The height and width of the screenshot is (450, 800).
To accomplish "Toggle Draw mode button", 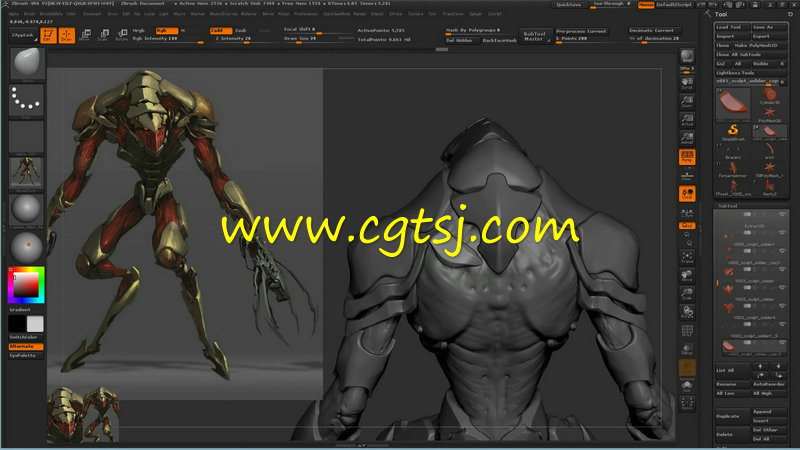I will [66, 35].
